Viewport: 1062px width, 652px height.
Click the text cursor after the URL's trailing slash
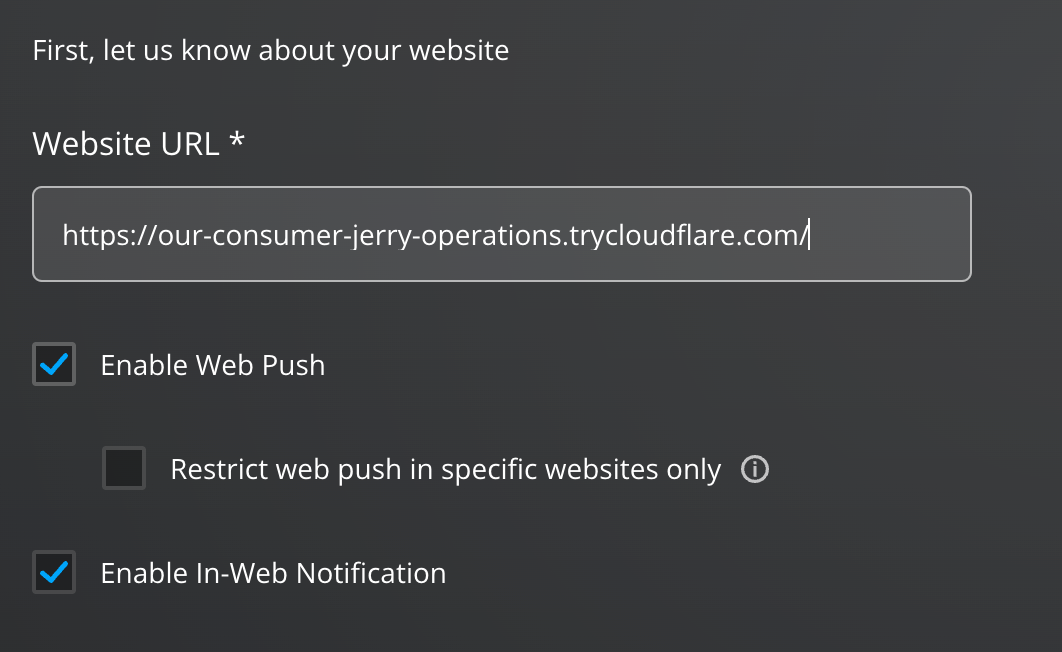tap(808, 235)
